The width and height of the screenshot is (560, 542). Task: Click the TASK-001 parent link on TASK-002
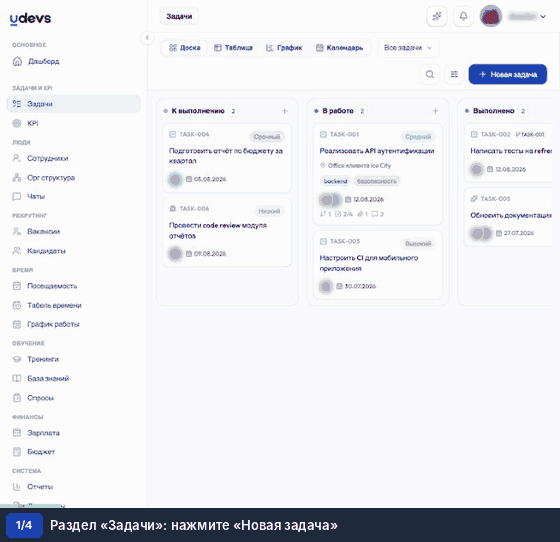(x=530, y=134)
